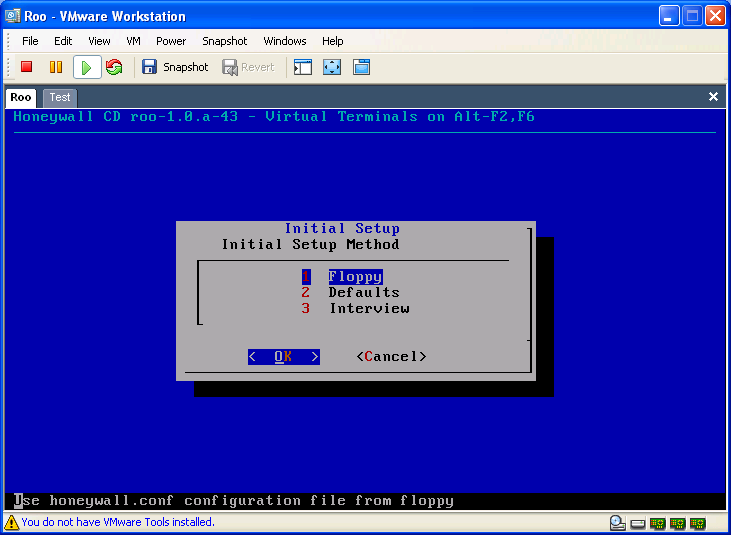Viewport: 731px width, 535px height.
Task: Switch to full screen mode icon
Action: tap(332, 67)
